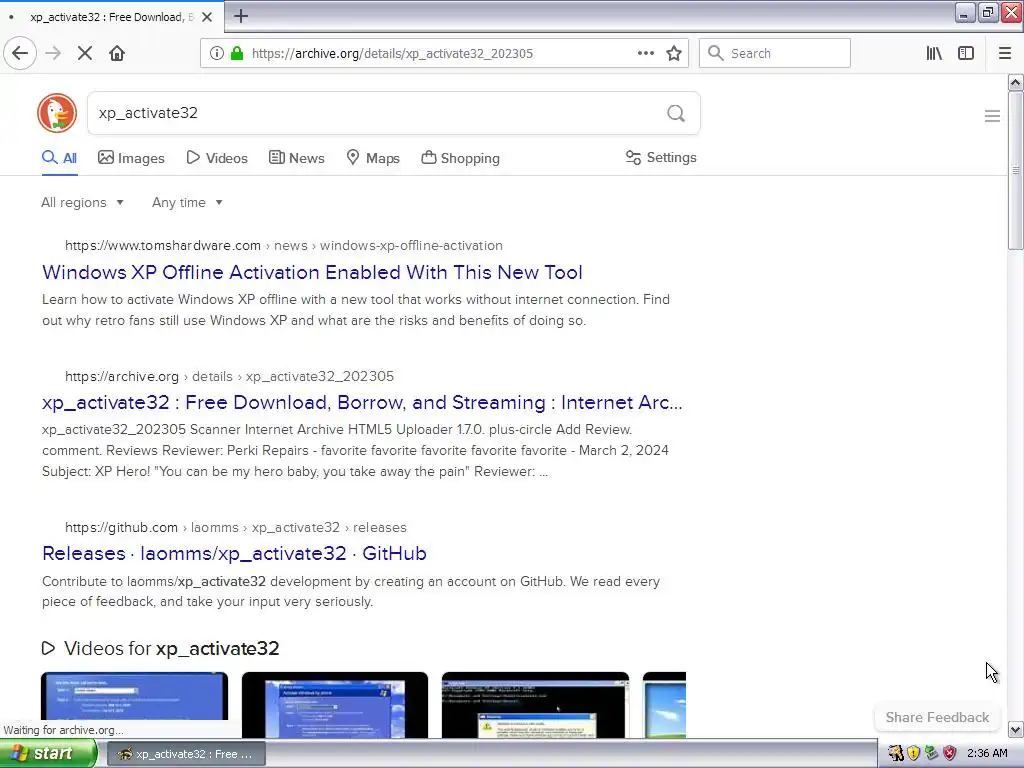This screenshot has height=768, width=1024.
Task: Click the green secure connection padlock
Action: point(236,53)
